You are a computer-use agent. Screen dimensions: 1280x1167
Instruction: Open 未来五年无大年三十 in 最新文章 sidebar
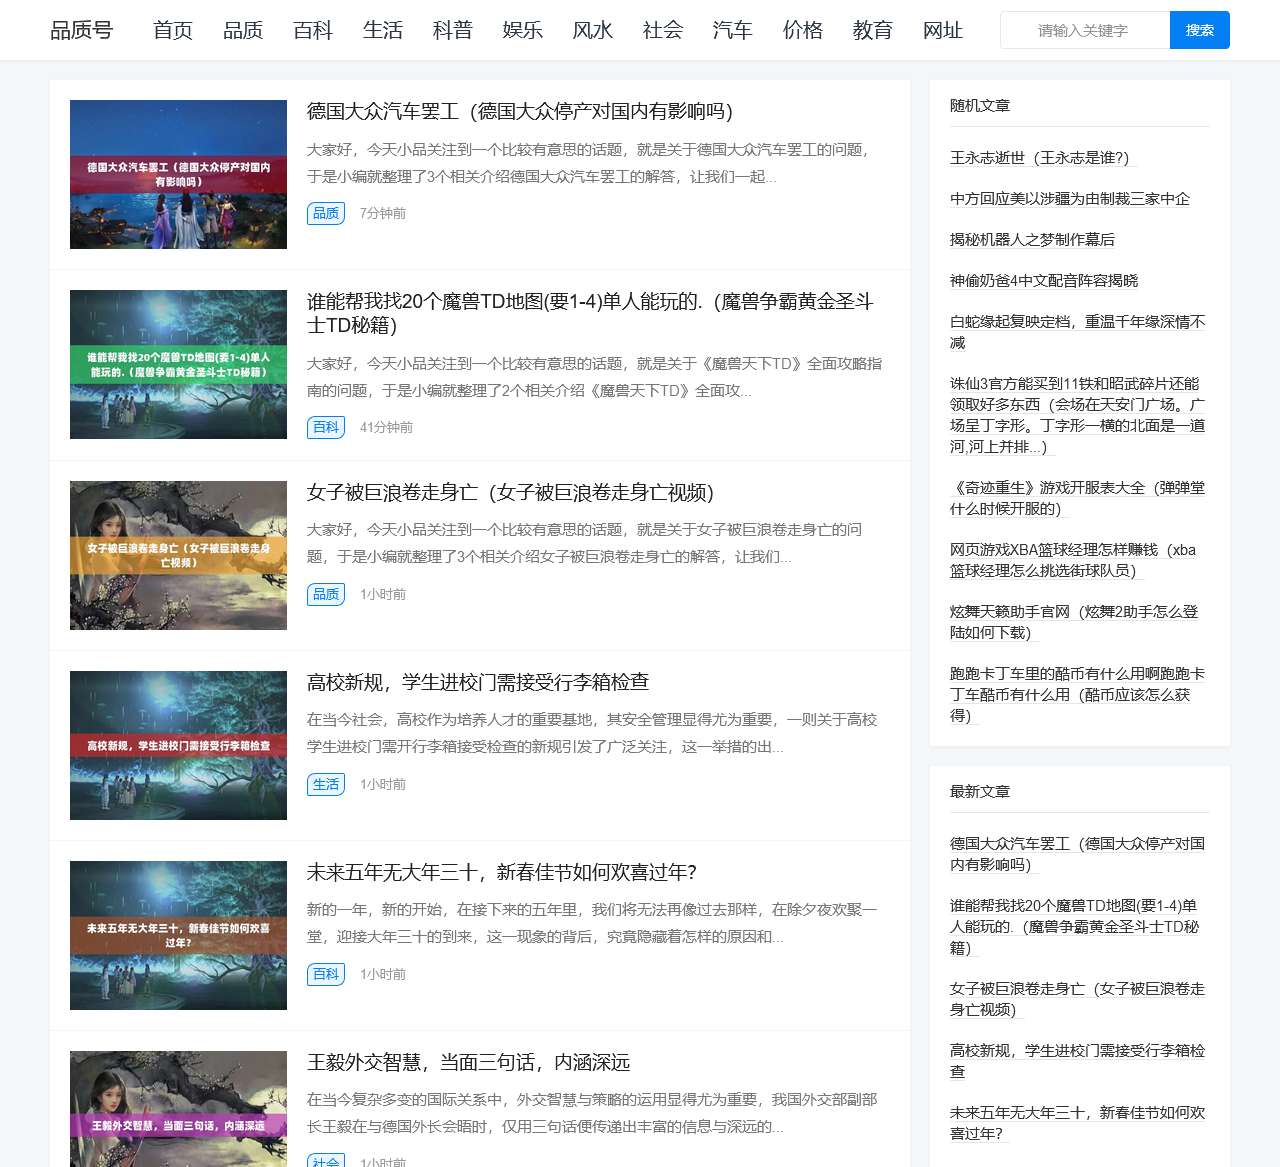point(1078,1123)
